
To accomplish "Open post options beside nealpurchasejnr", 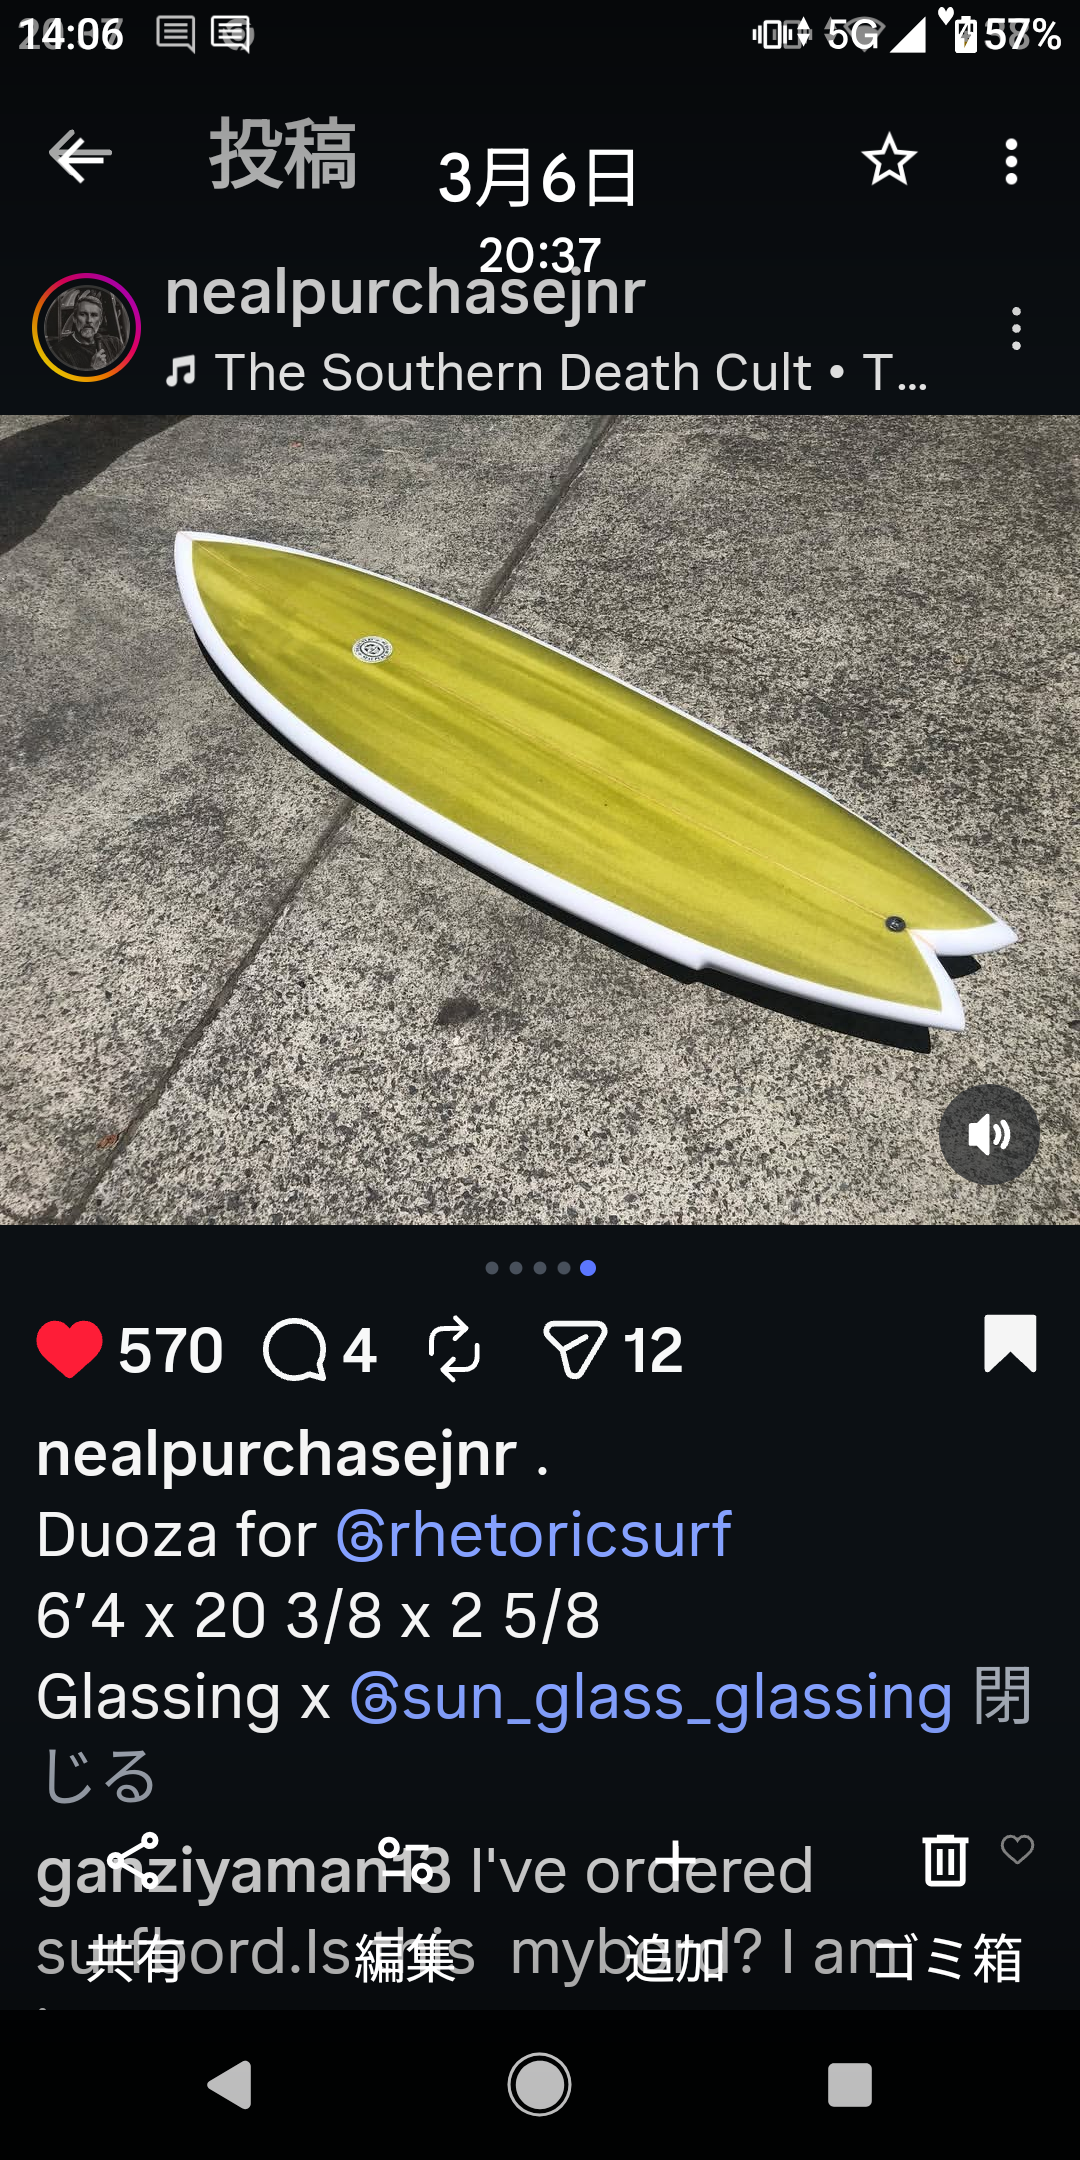I will [x=1016, y=329].
